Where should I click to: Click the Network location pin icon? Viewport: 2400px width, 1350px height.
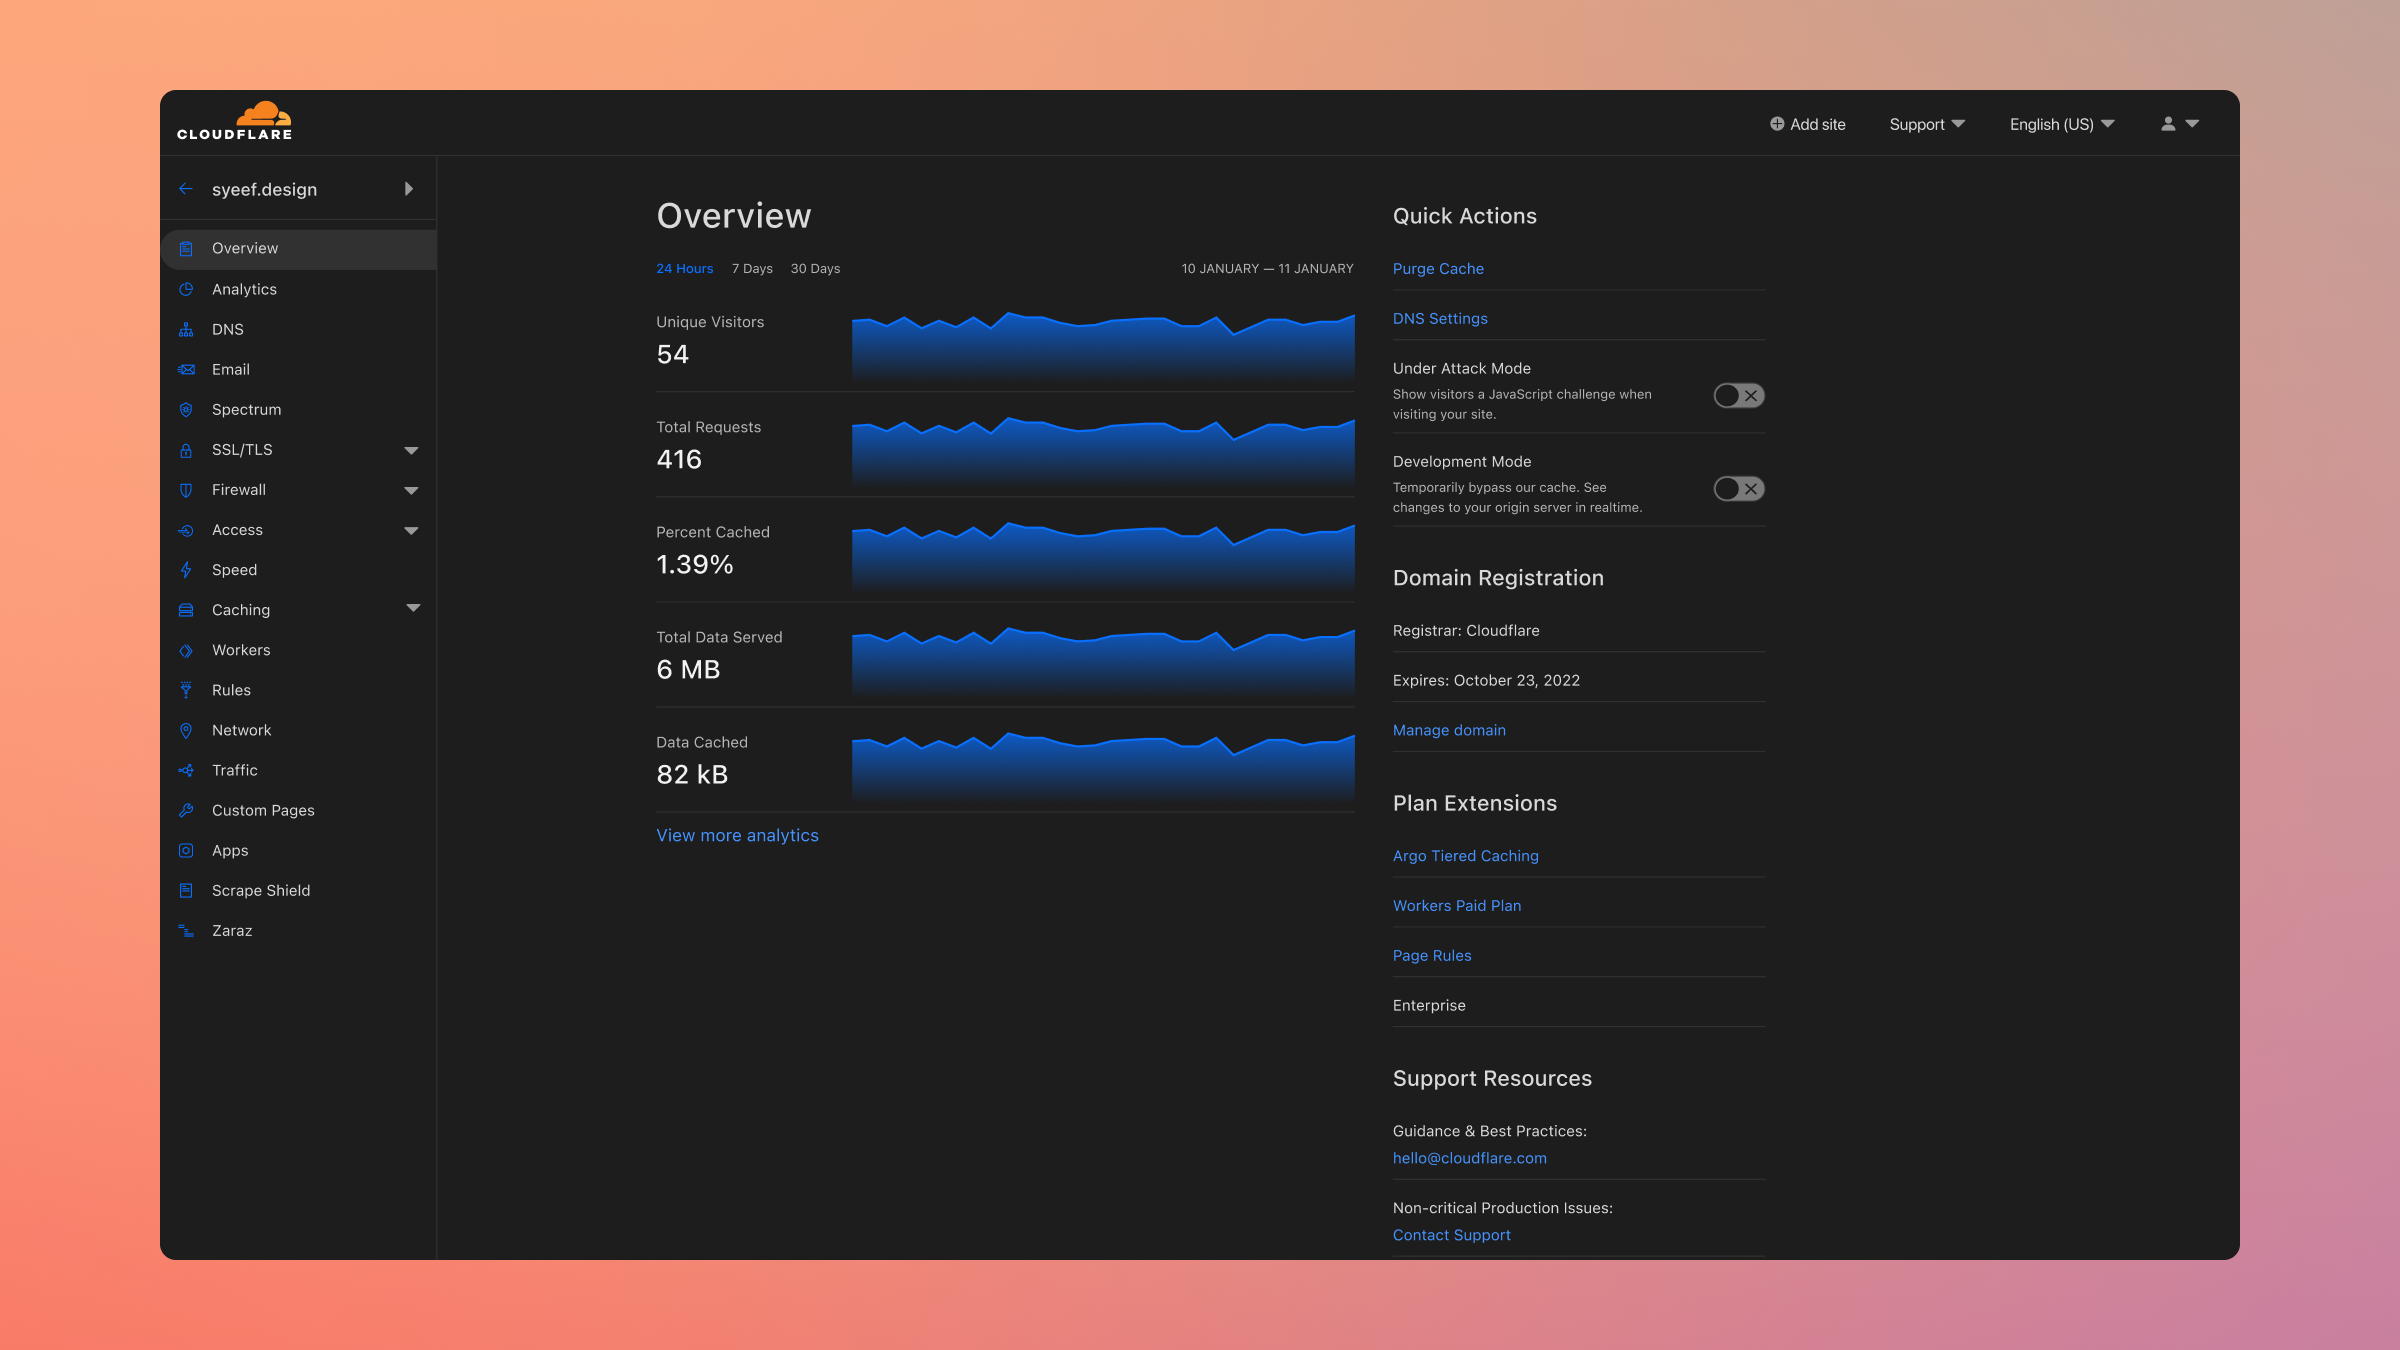click(x=186, y=730)
